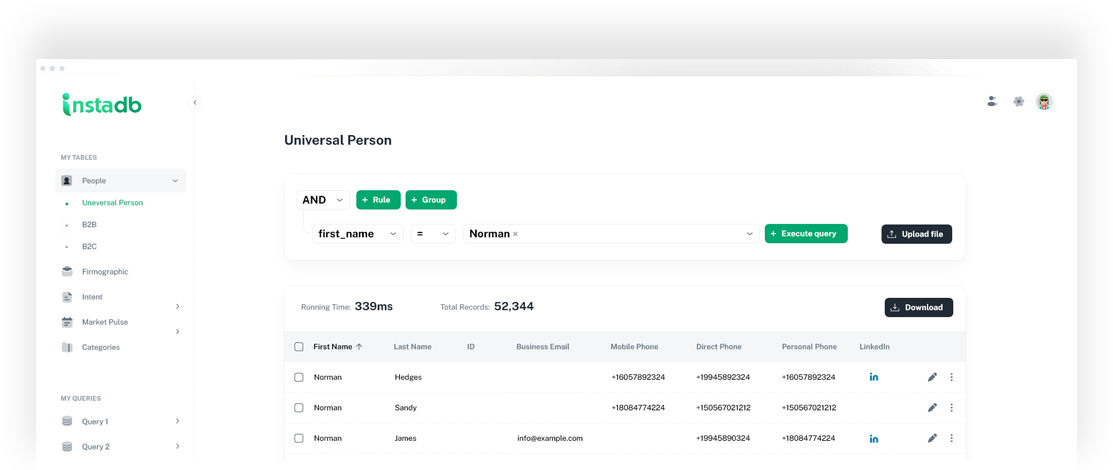Image resolution: width=1113 pixels, height=470 pixels.
Task: Select B2B under People
Action: coord(89,225)
